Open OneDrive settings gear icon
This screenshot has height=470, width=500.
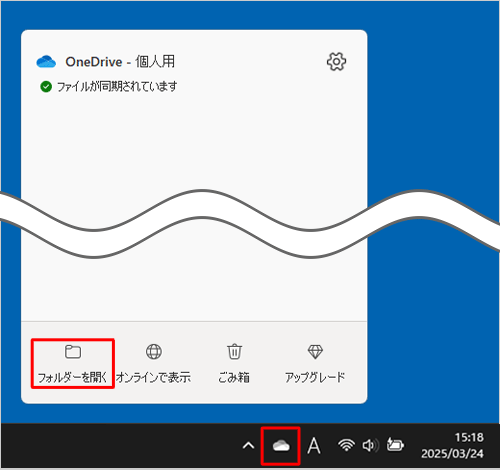[x=336, y=61]
